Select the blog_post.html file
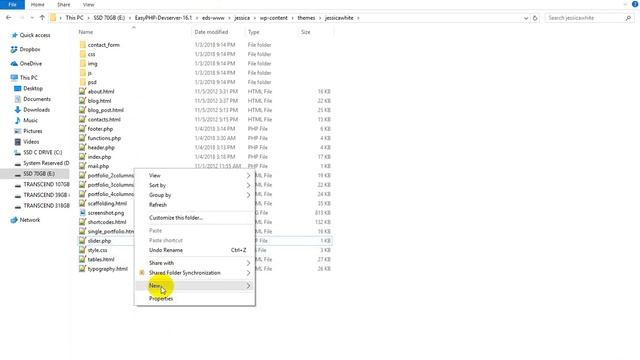 105,110
